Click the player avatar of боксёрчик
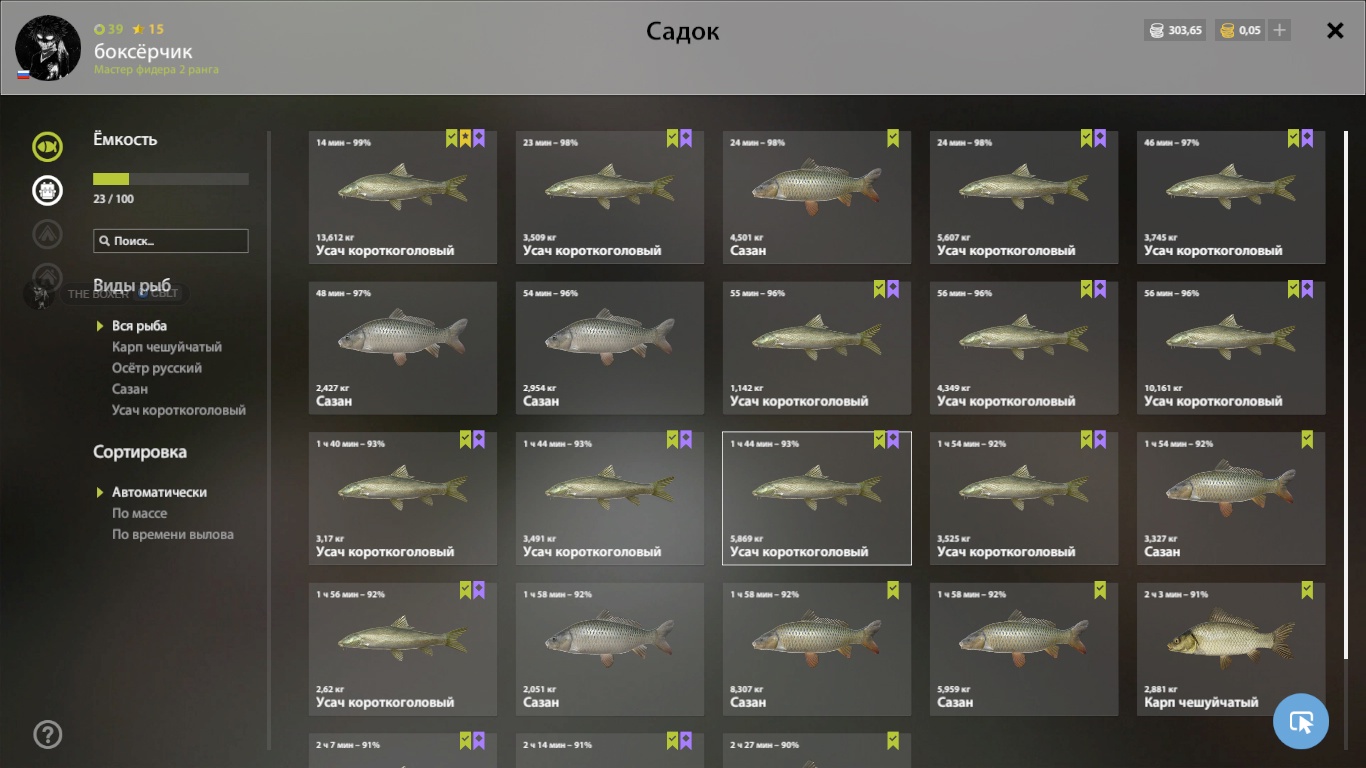Image resolution: width=1366 pixels, height=768 pixels. [48, 48]
